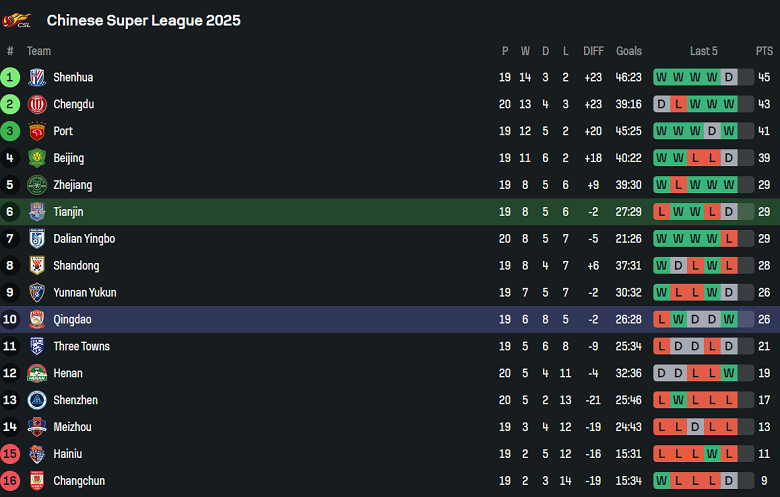This screenshot has height=497, width=780.
Task: Click the Last 5 column header
Action: (x=703, y=51)
